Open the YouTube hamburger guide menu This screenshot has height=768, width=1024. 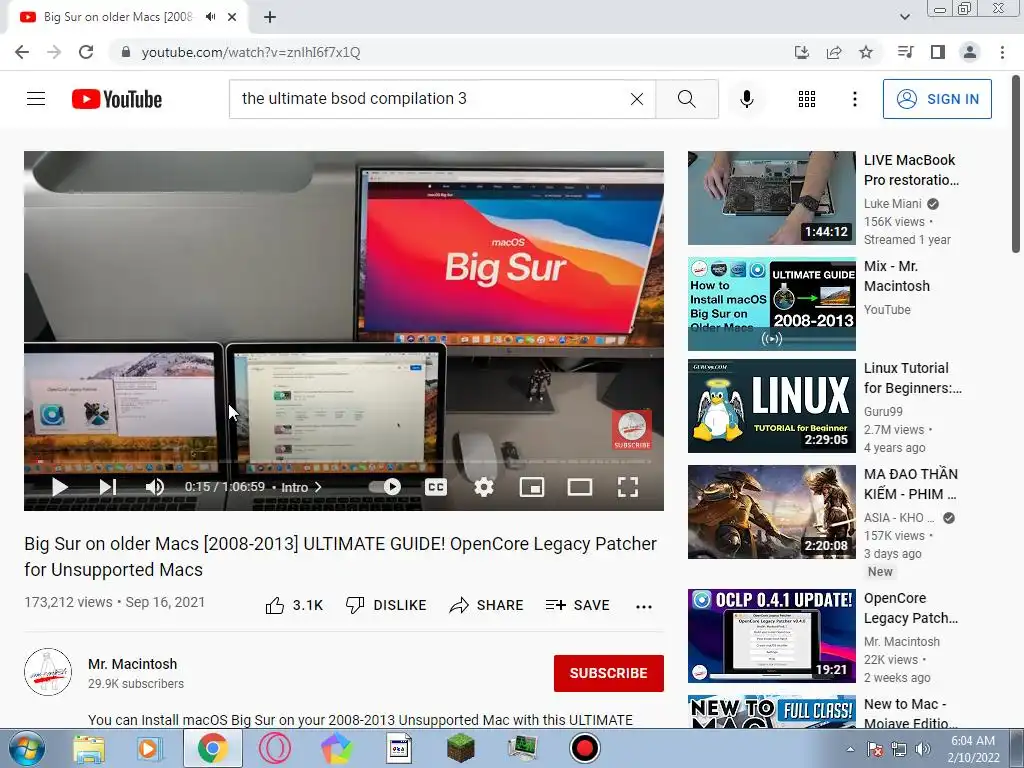pyautogui.click(x=36, y=99)
